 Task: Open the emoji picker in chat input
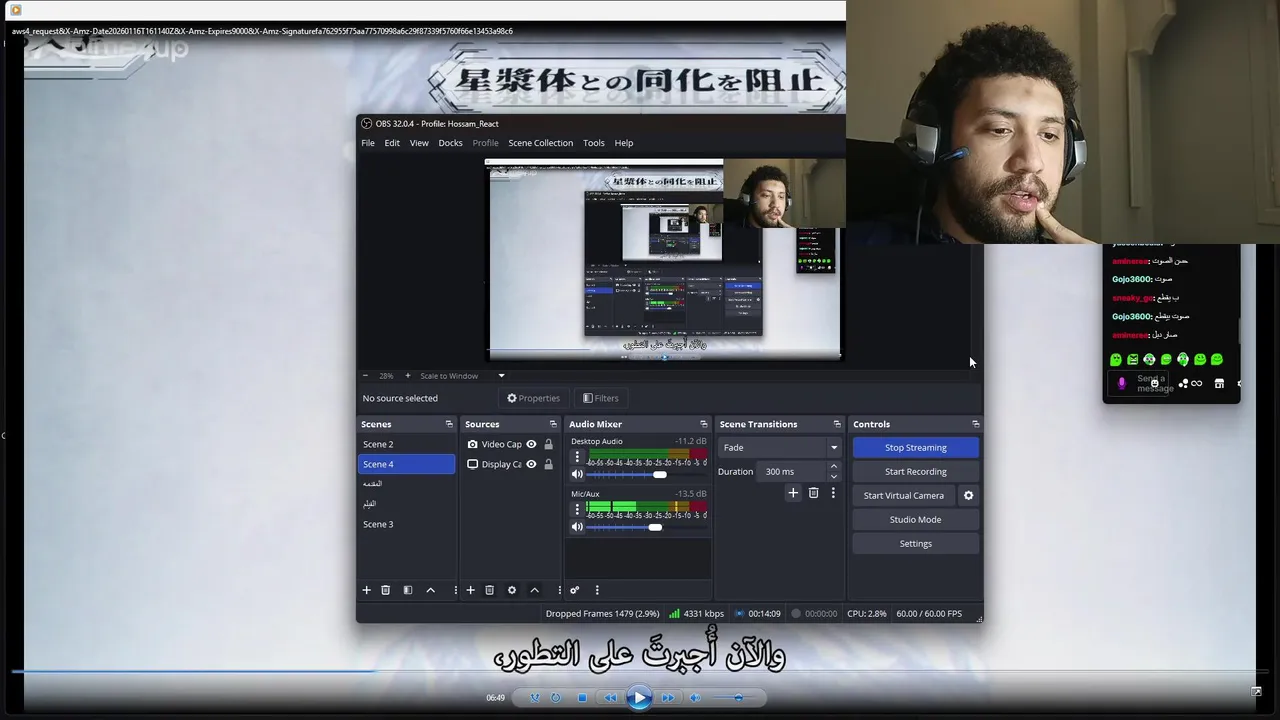(1154, 383)
